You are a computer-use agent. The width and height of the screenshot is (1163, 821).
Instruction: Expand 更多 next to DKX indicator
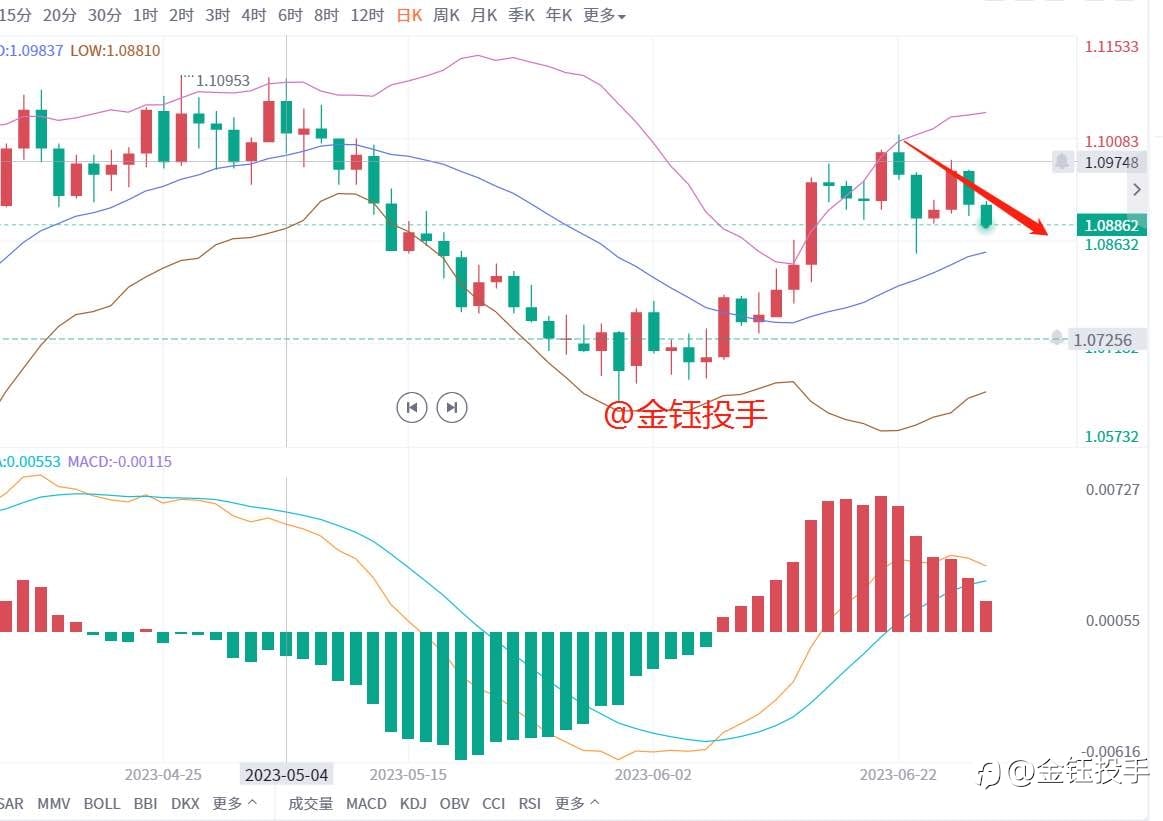[234, 803]
